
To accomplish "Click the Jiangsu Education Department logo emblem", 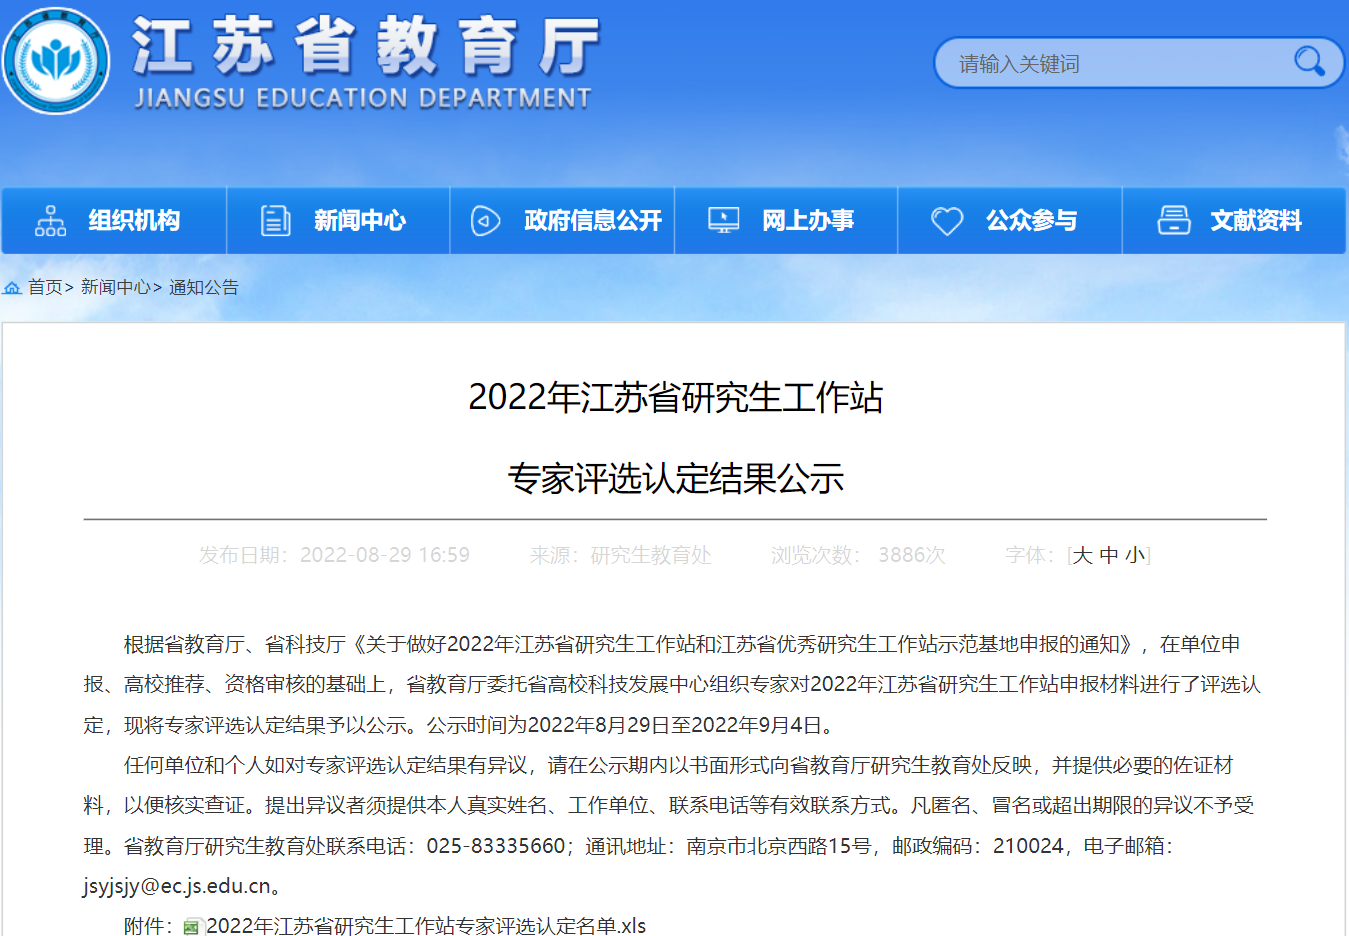I will pos(56,60).
